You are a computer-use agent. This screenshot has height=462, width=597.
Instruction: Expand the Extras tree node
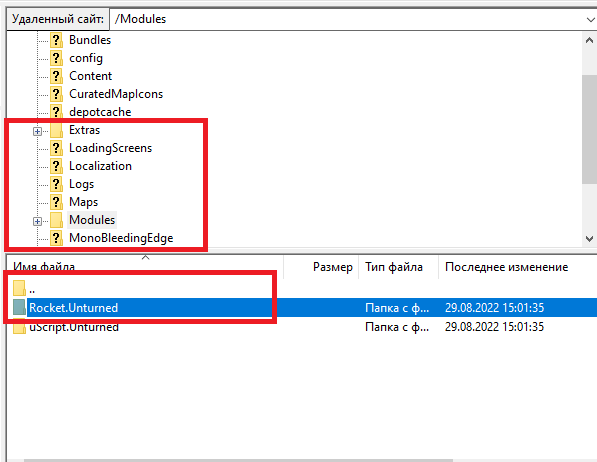[37, 131]
